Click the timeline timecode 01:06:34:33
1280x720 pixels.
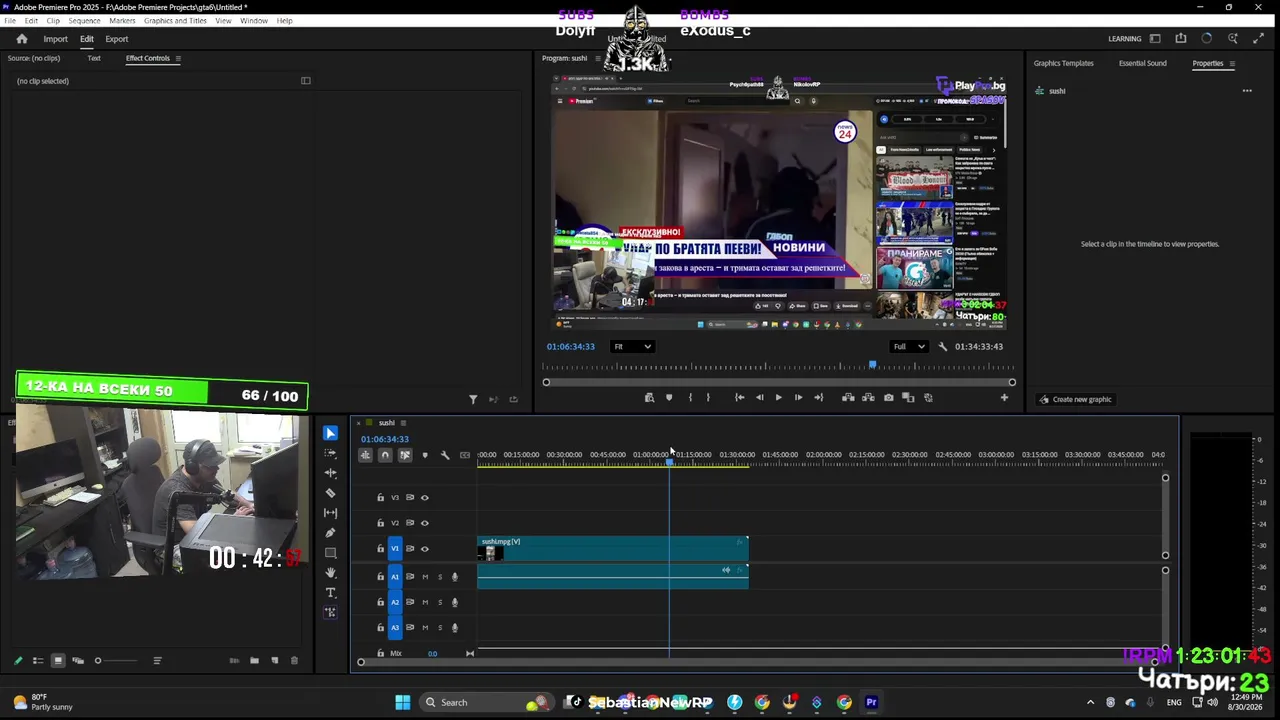coord(385,439)
